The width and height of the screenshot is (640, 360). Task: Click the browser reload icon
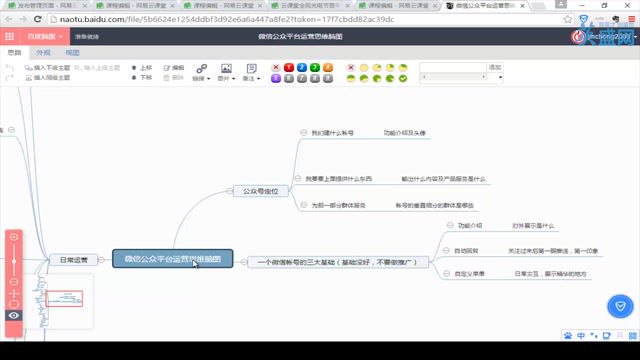click(x=38, y=19)
